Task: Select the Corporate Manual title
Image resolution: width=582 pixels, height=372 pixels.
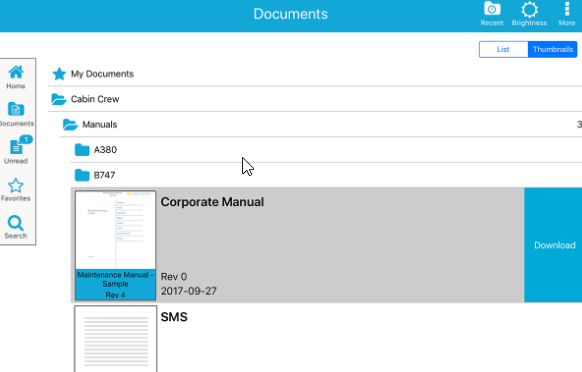Action: point(212,202)
